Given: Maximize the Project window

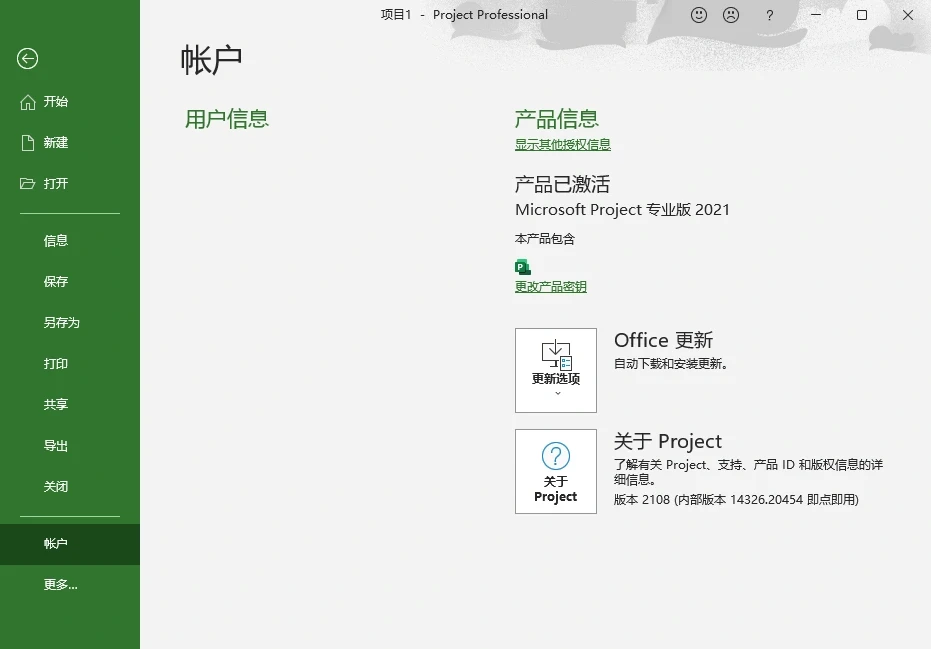Looking at the screenshot, I should pos(862,15).
